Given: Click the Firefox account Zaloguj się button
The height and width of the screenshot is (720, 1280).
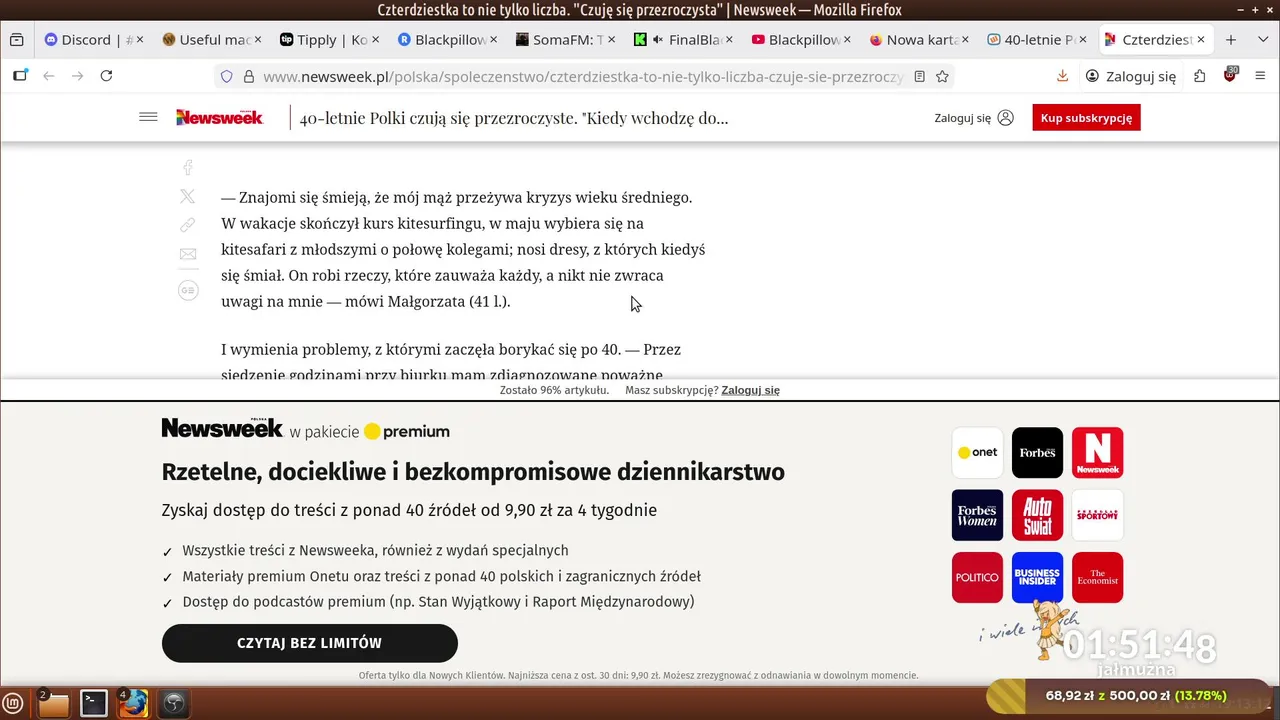Looking at the screenshot, I should [x=1131, y=76].
